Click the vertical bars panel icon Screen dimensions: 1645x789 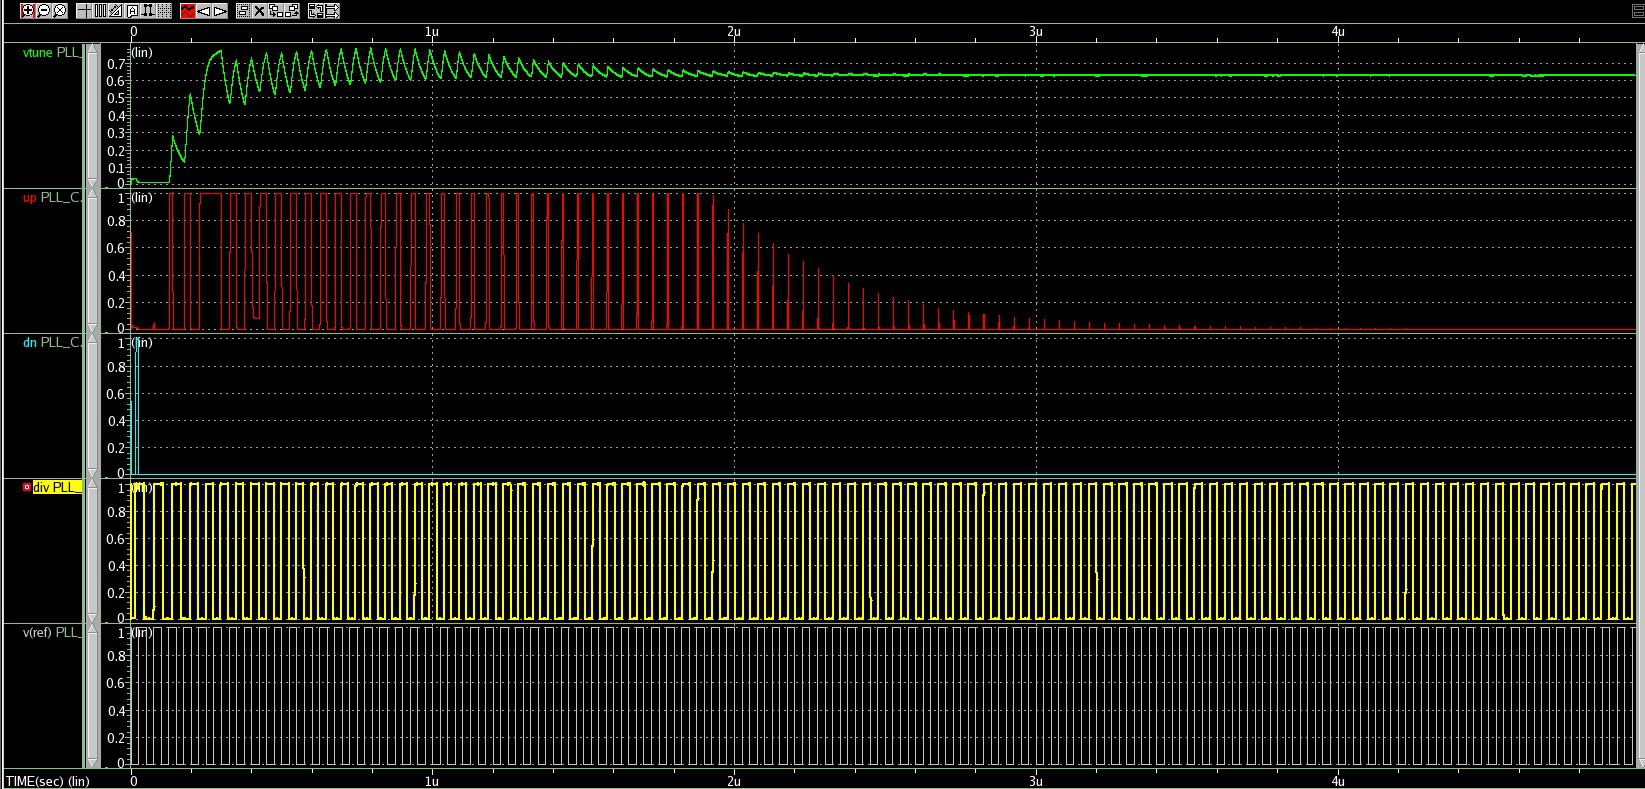point(100,11)
